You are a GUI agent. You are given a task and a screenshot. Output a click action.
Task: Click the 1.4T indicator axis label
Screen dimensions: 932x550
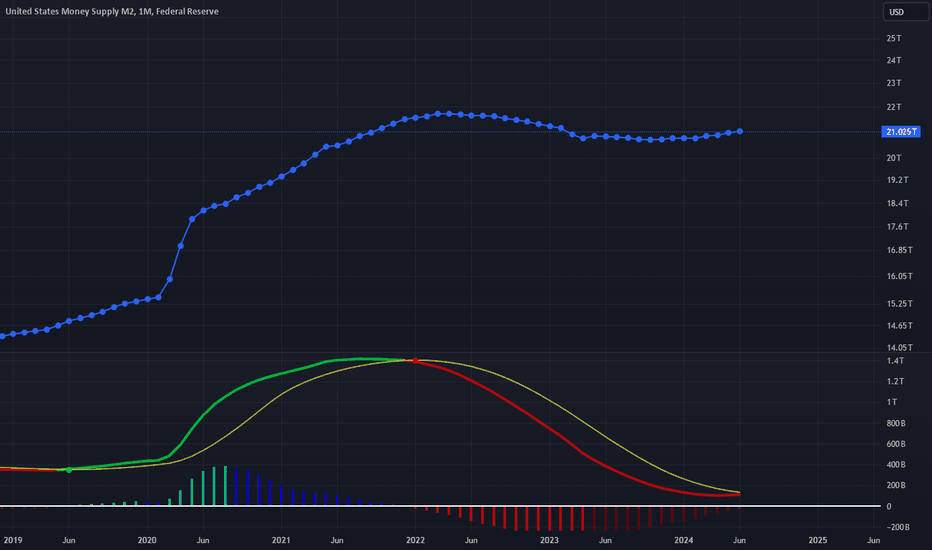pyautogui.click(x=896, y=361)
